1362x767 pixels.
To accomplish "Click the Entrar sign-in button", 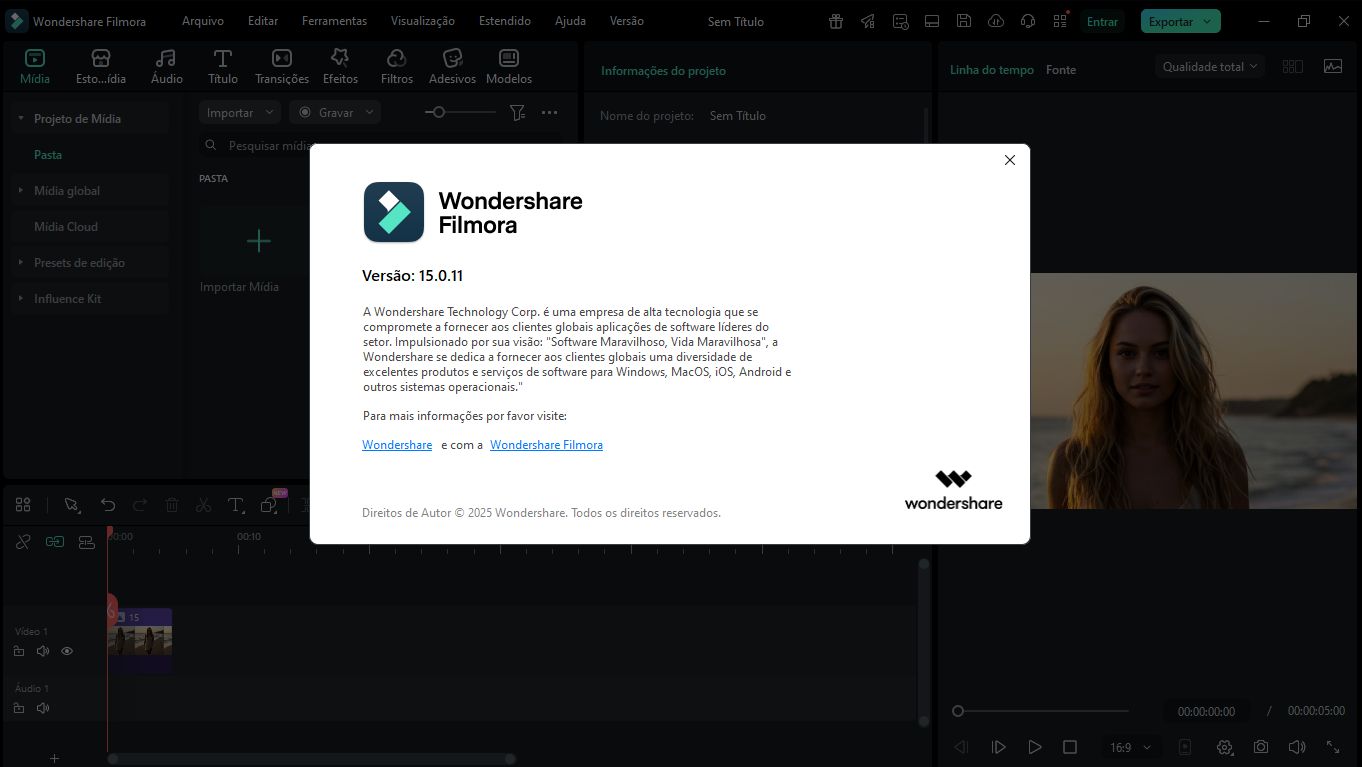I will point(1102,21).
